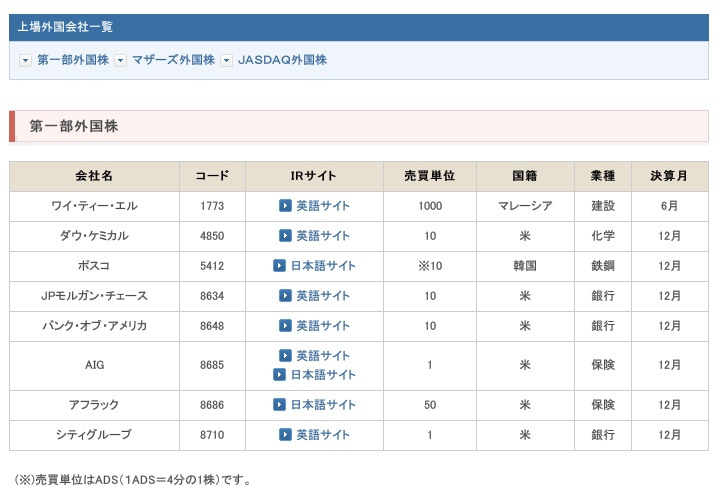722x498 pixels.
Task: Click trading unit ※10 for ポスコ
Action: (x=430, y=266)
